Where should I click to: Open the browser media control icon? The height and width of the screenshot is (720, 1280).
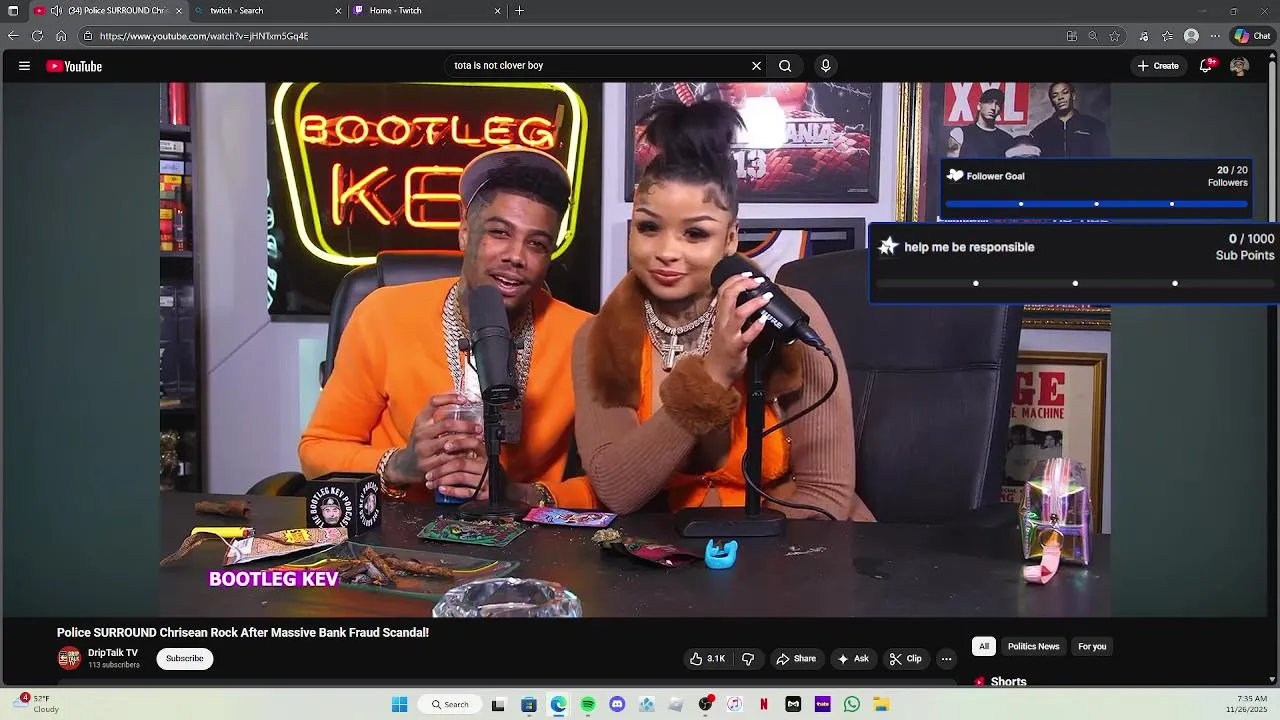click(x=1144, y=36)
